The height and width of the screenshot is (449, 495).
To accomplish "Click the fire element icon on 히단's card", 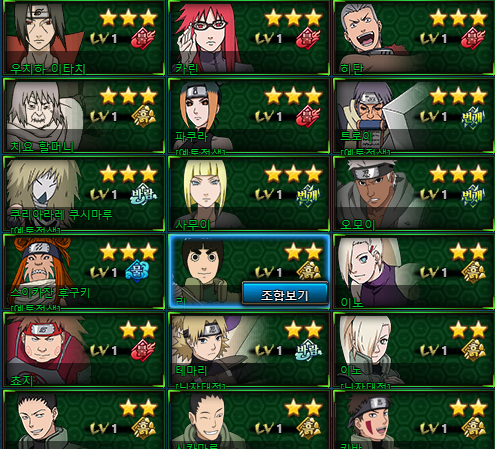I will point(473,38).
